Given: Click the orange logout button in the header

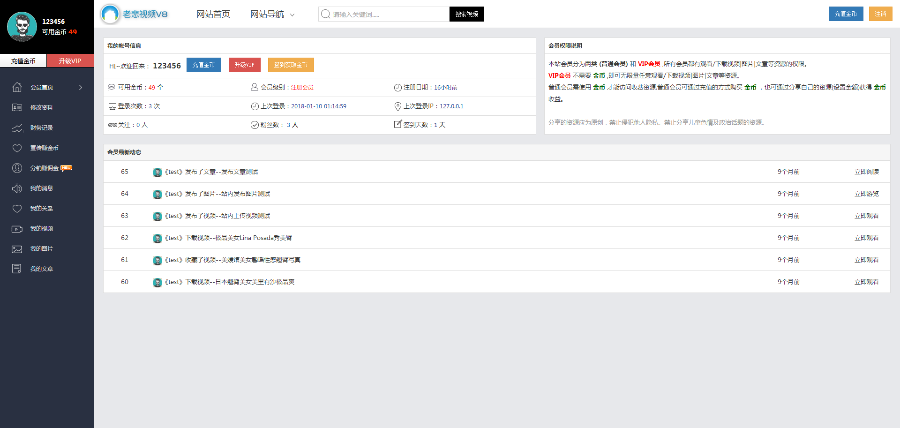Looking at the screenshot, I should [880, 14].
